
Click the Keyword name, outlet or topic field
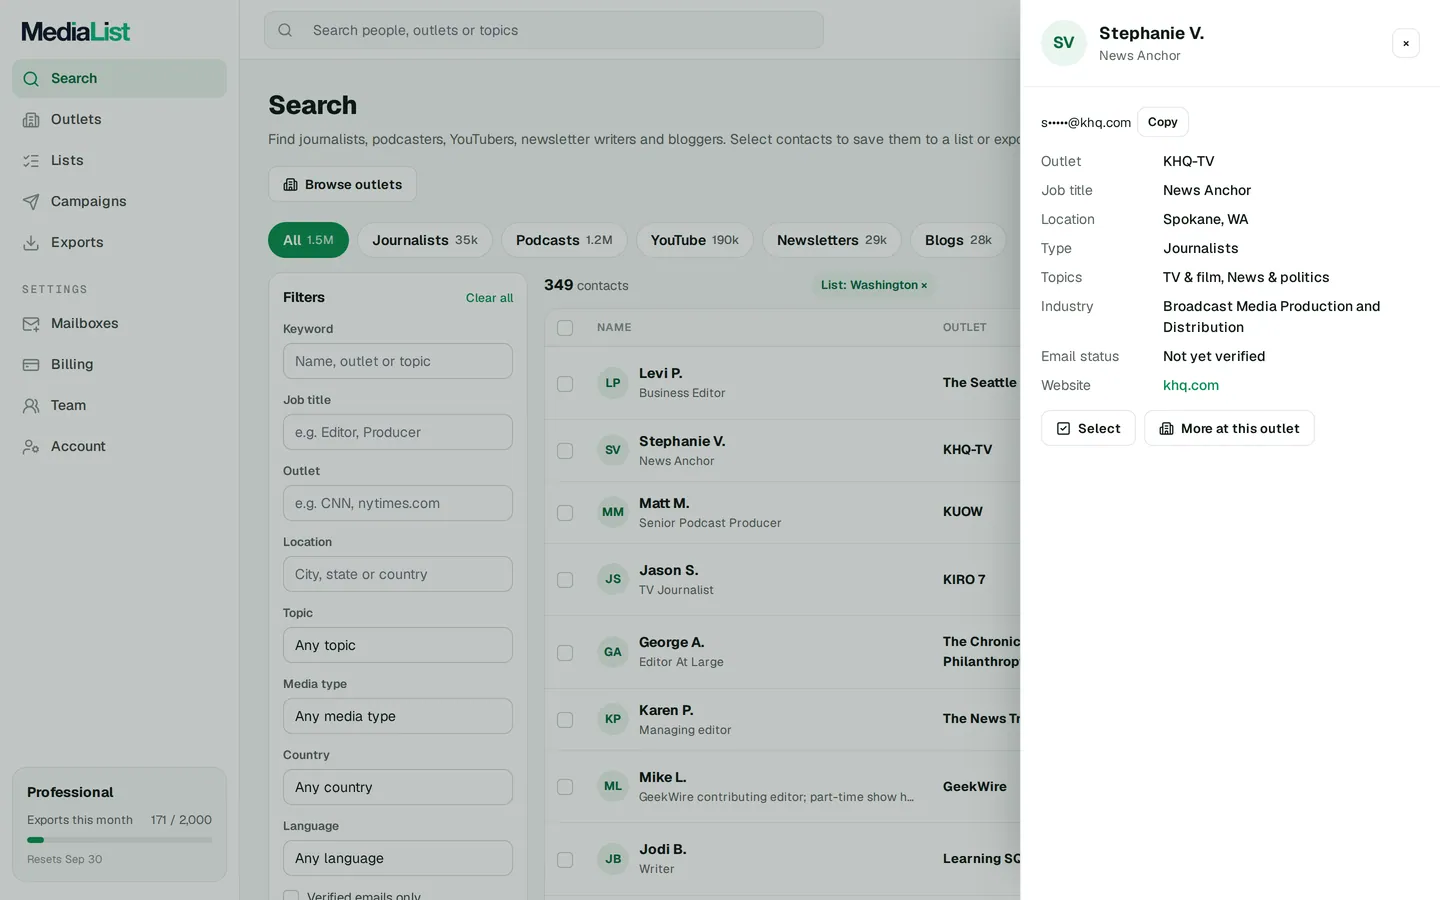coord(398,361)
